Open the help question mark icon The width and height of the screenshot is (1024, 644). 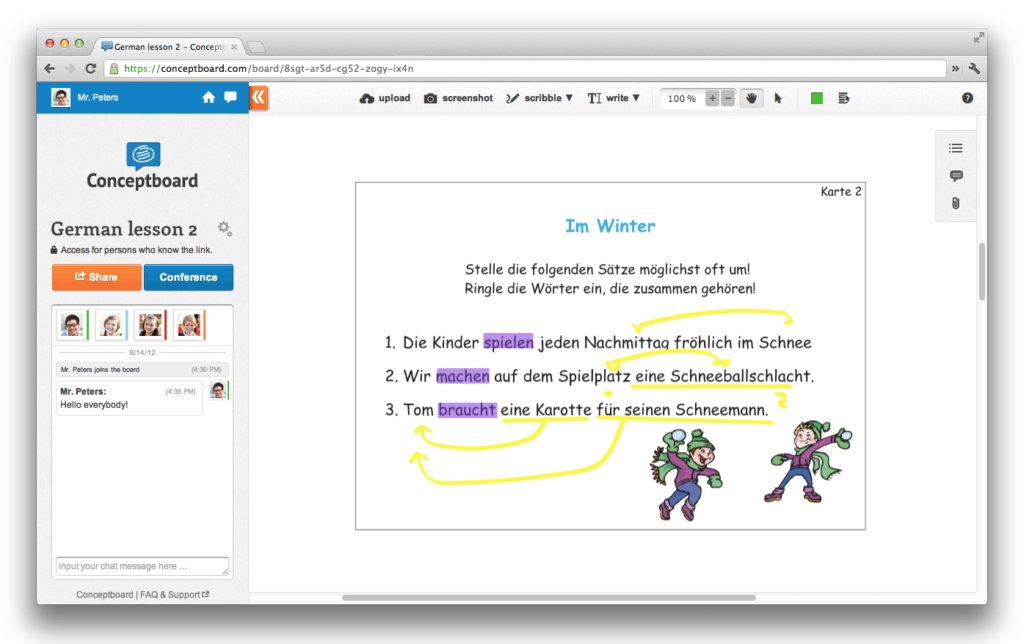[967, 98]
